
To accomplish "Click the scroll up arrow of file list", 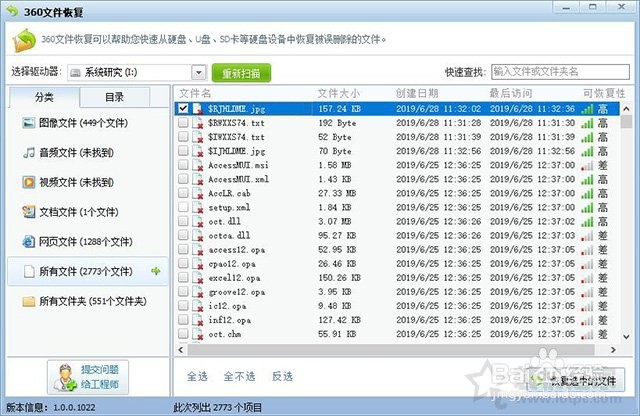I will click(626, 109).
